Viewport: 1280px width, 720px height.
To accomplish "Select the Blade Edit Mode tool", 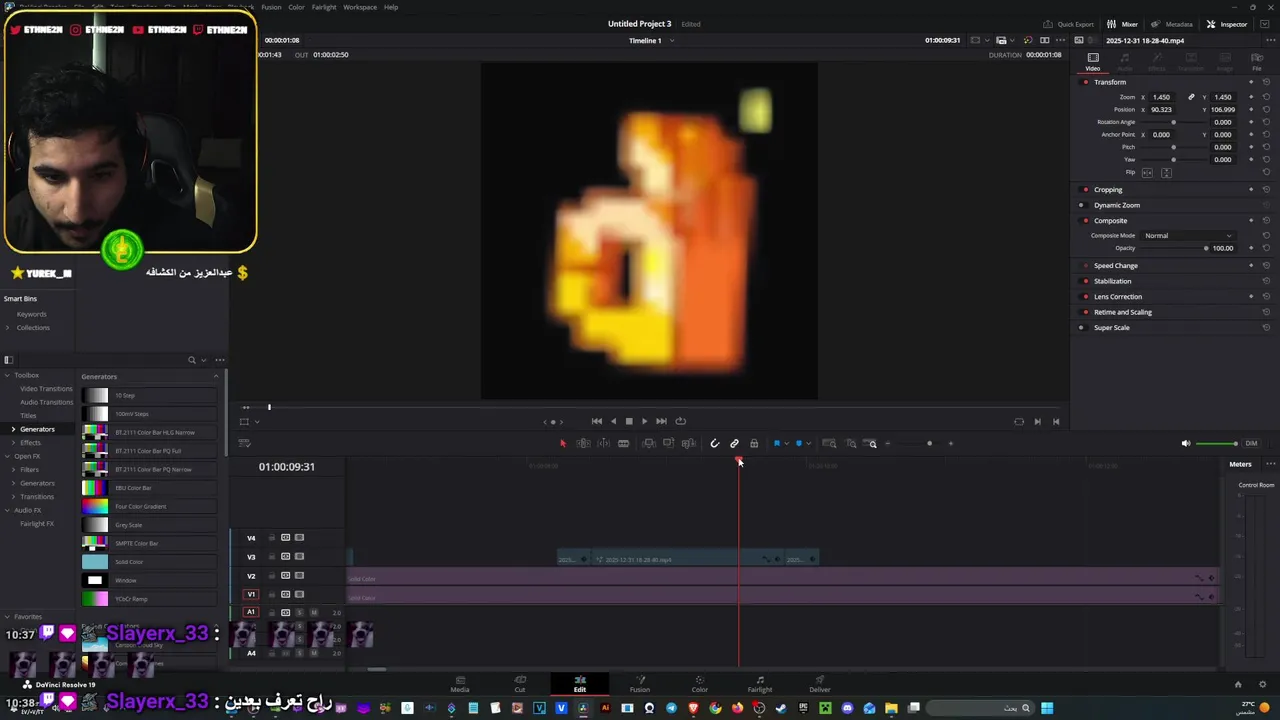I will [623, 443].
